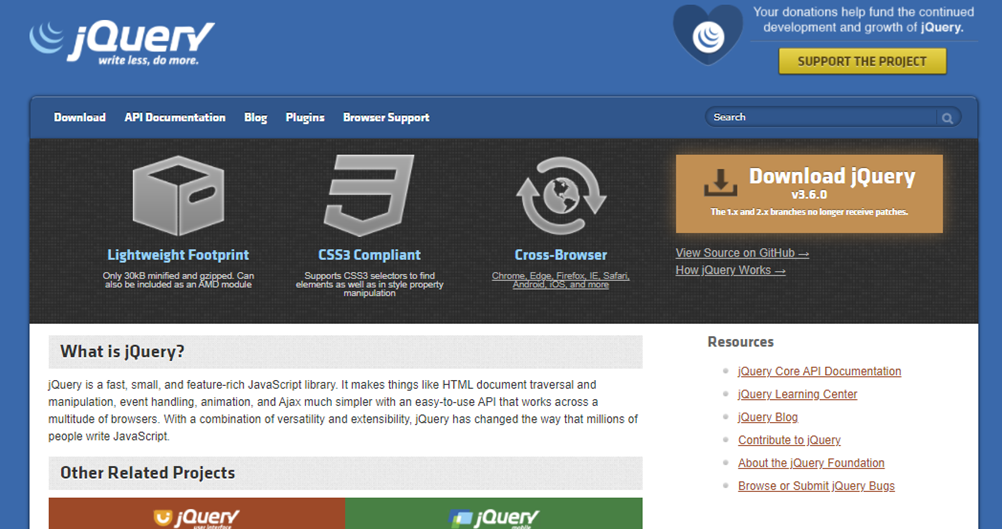Click the CSS3 shield icon
This screenshot has width=1002, height=529.
click(x=369, y=196)
